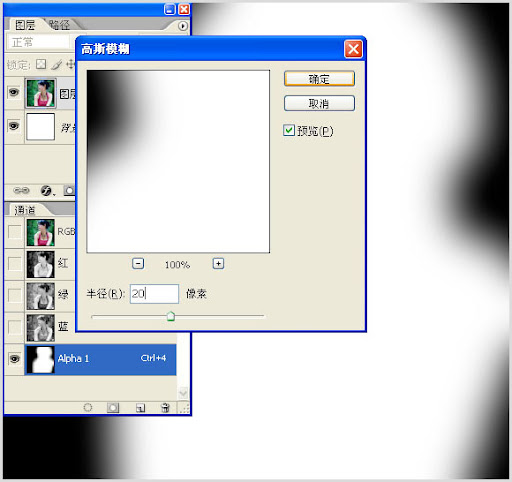Show the Green (绿) channel visibility
This screenshot has height=482, width=512.
pyautogui.click(x=15, y=295)
